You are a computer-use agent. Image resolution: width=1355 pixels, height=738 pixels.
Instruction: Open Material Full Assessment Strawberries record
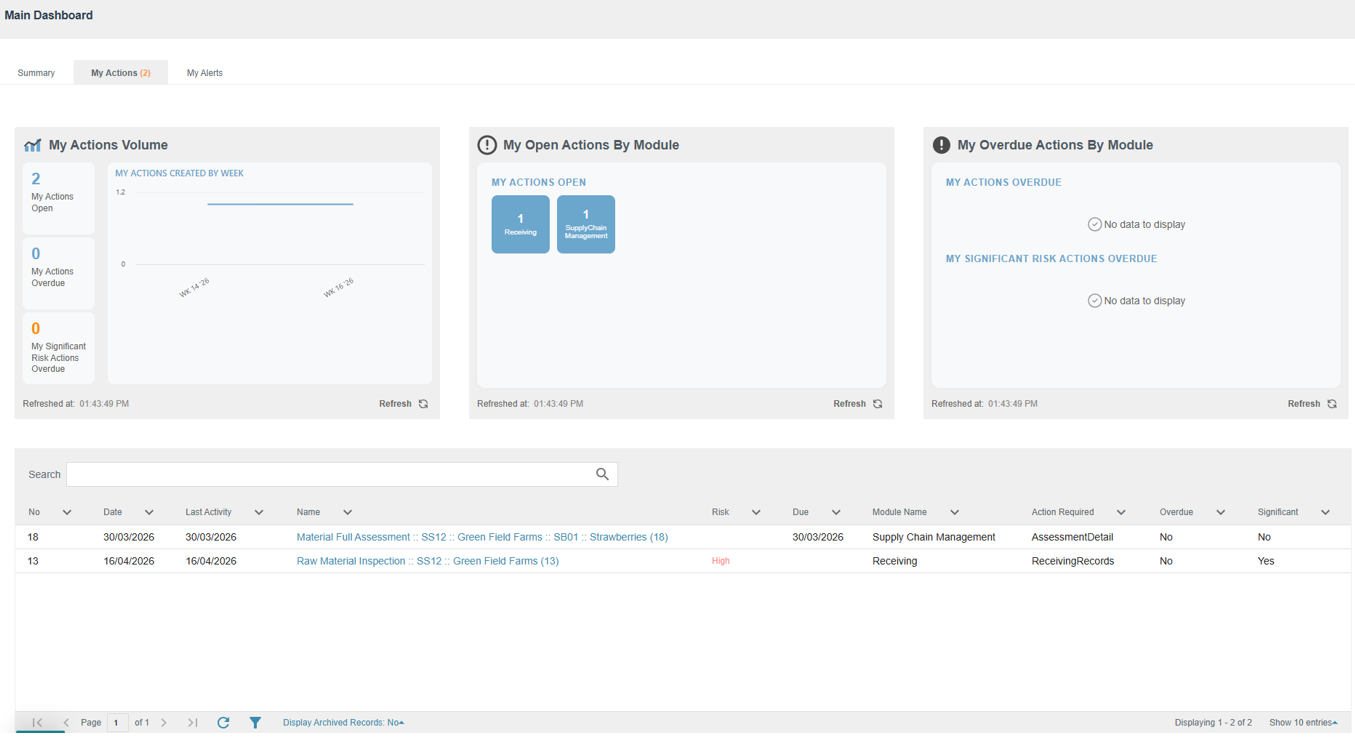pos(482,537)
